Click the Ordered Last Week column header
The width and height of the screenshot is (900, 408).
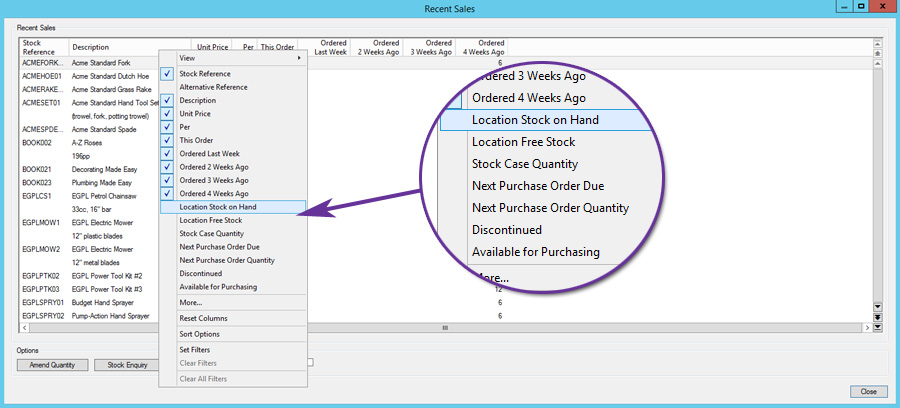(x=324, y=48)
